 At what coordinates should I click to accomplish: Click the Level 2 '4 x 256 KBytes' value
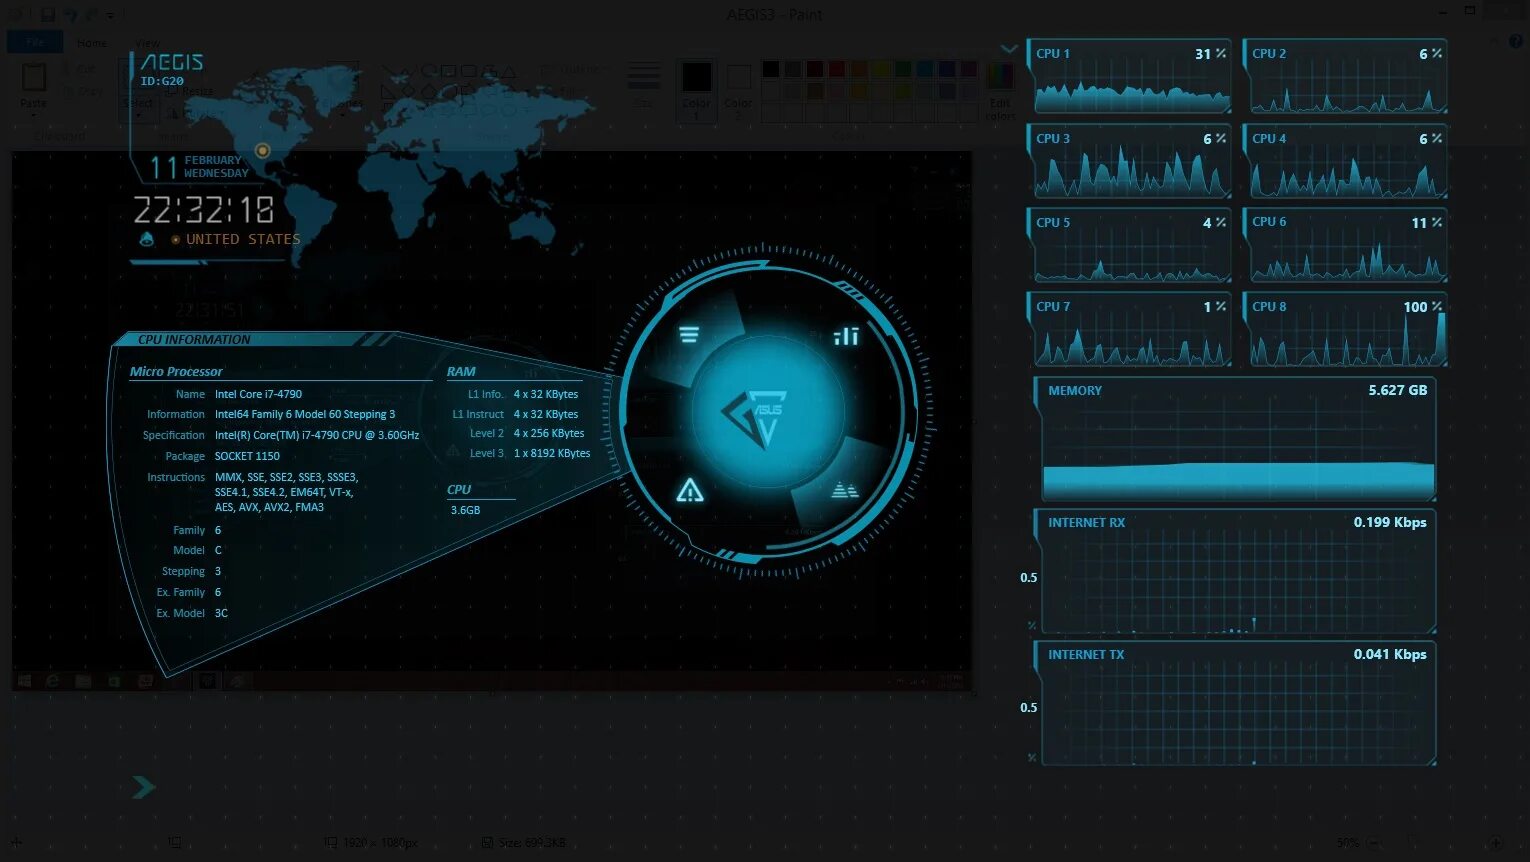point(549,433)
